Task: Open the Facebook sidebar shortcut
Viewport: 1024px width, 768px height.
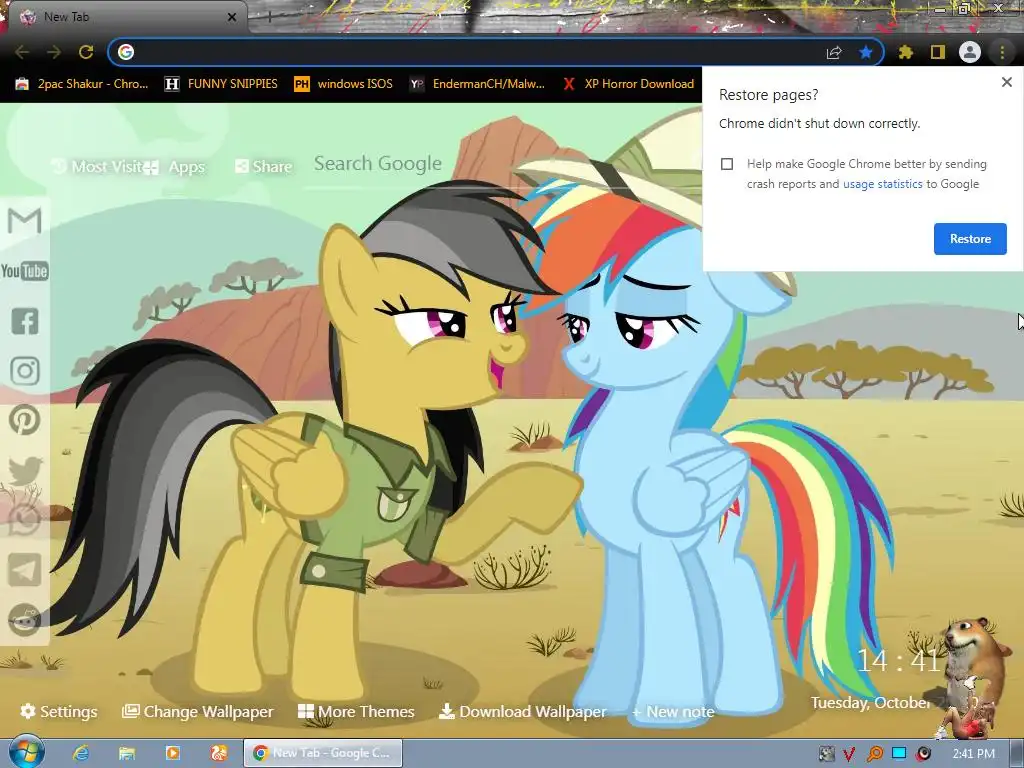Action: click(x=25, y=321)
